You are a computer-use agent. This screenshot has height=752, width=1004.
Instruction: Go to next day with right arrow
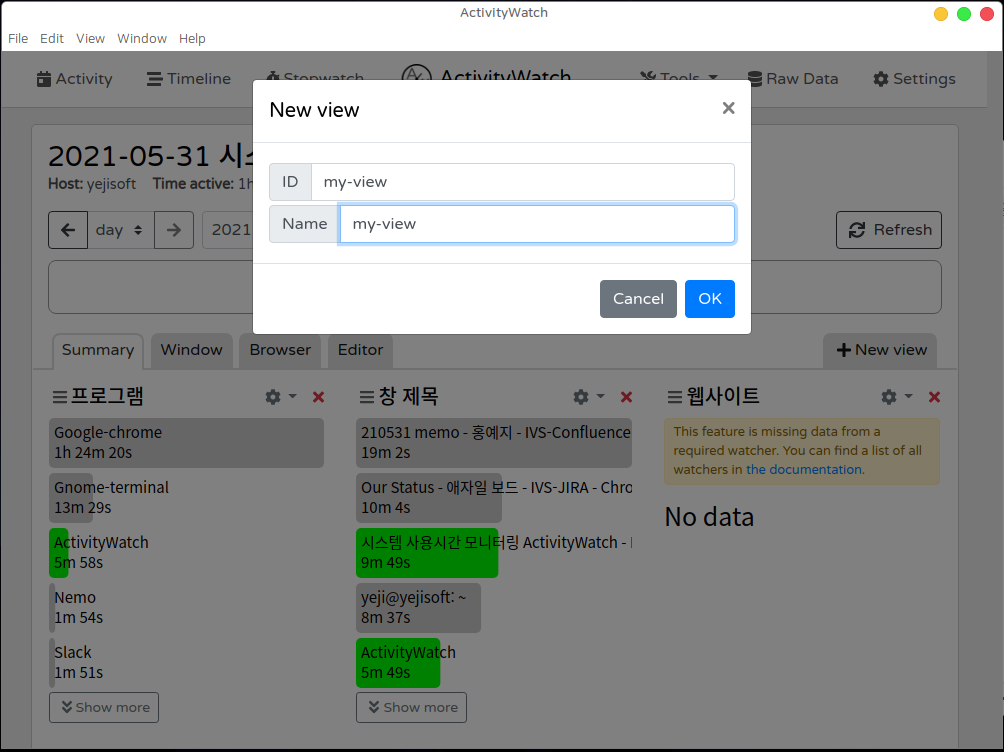[x=174, y=230]
